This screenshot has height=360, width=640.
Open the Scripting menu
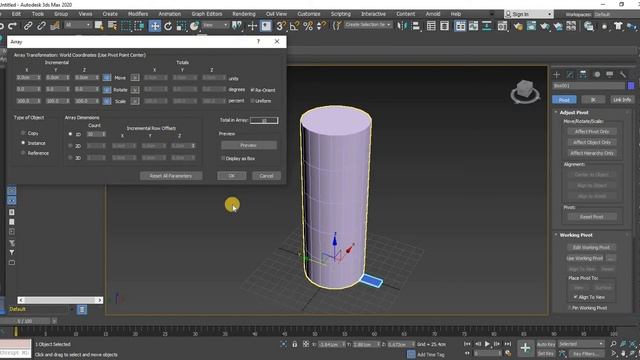tap(340, 14)
